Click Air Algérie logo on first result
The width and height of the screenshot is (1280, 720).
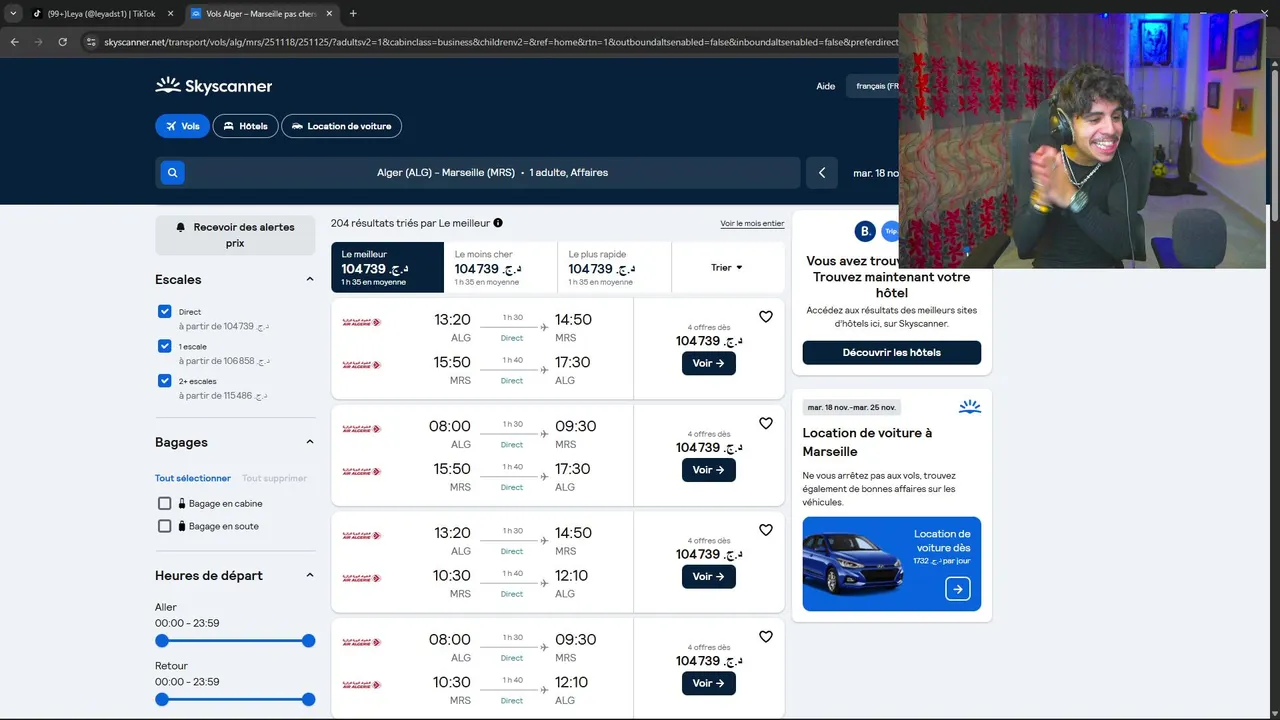pos(362,322)
